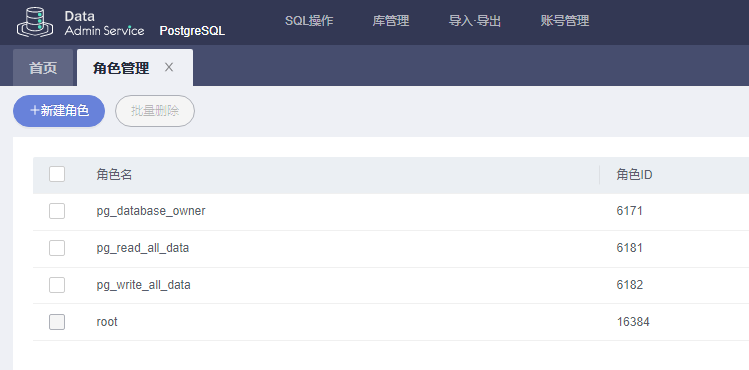Click the +新建角色 button
The width and height of the screenshot is (749, 370).
[x=59, y=111]
